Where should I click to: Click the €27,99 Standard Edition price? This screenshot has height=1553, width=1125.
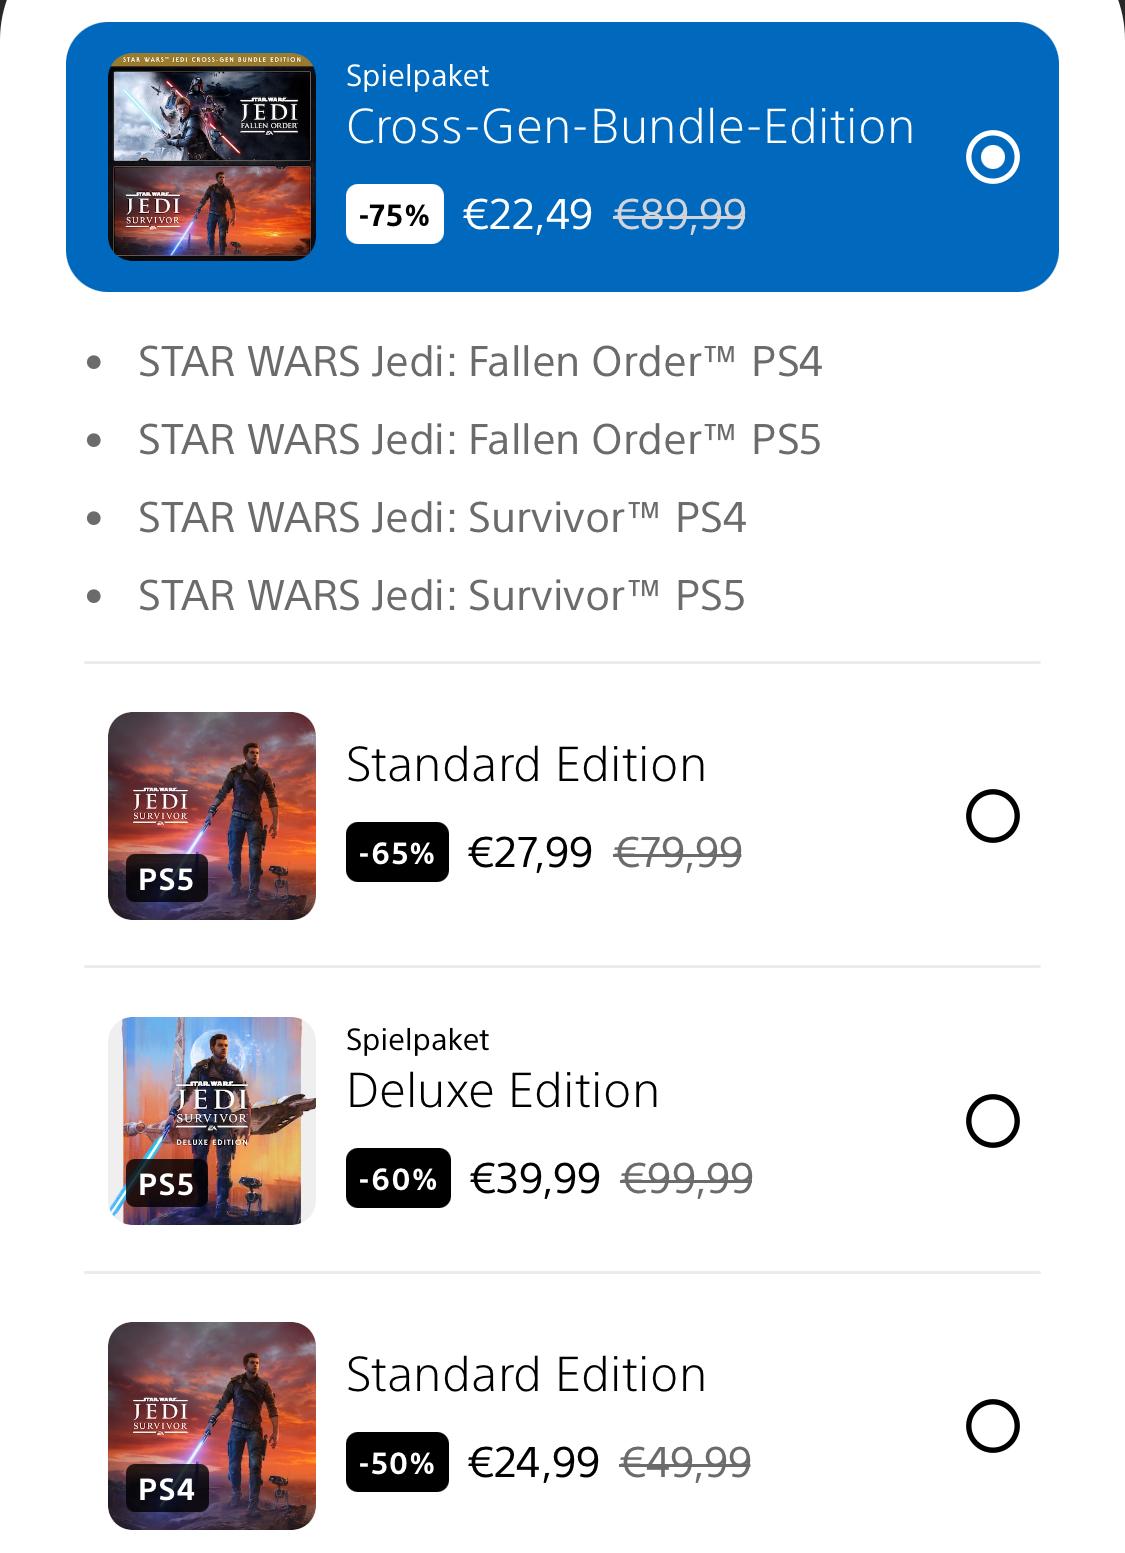530,853
